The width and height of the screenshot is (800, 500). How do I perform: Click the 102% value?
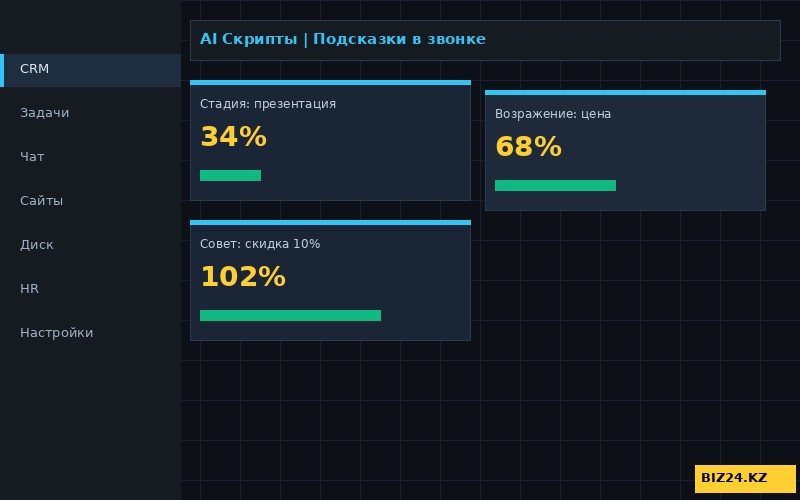pos(243,277)
